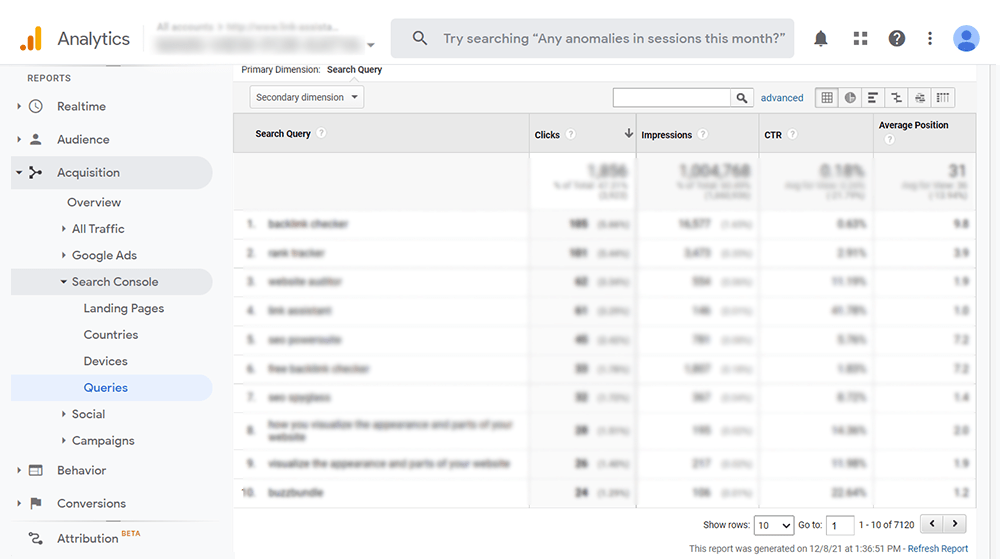Click the notifications bell icon
Screen dimensions: 1000x559
pyautogui.click(x=821, y=39)
